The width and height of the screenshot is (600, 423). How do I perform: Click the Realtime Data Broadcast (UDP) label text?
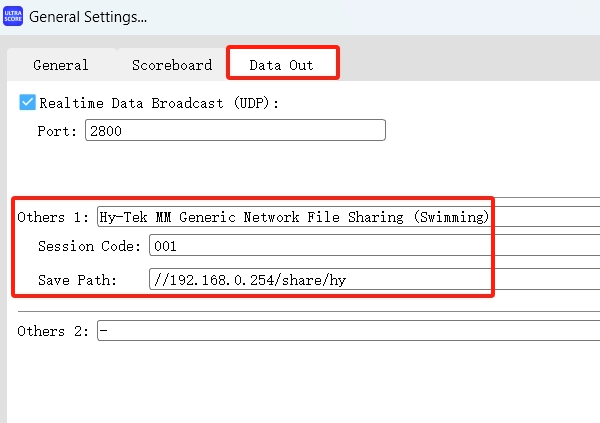pyautogui.click(x=159, y=103)
